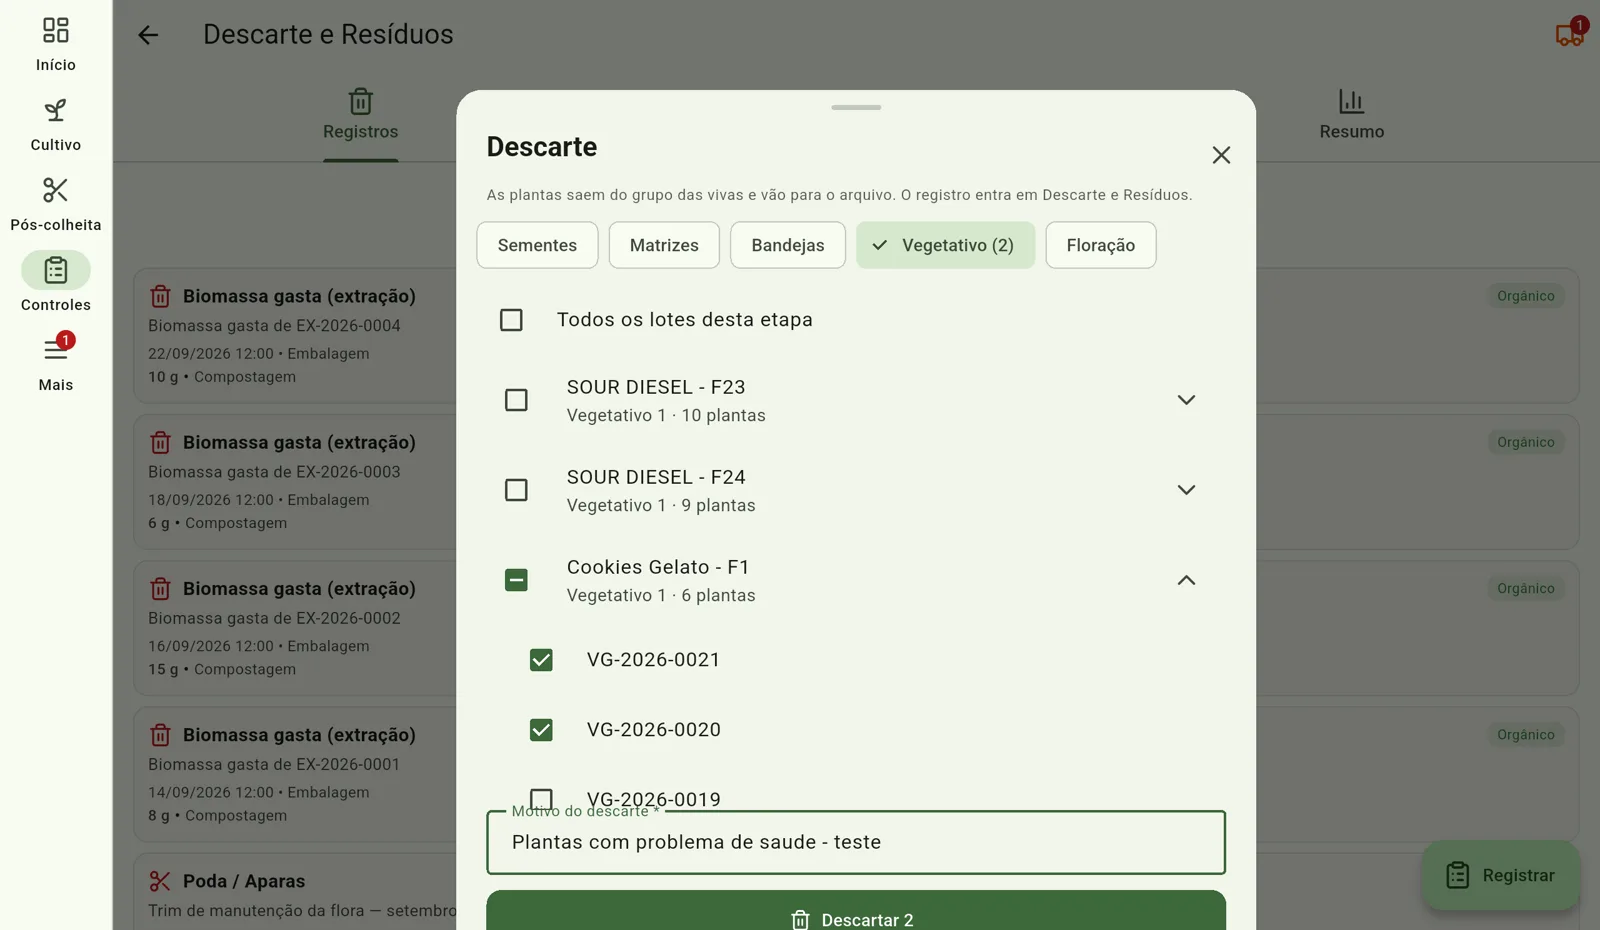Check the SOUR DIESEL - F23 lot
The height and width of the screenshot is (930, 1600).
(x=516, y=400)
